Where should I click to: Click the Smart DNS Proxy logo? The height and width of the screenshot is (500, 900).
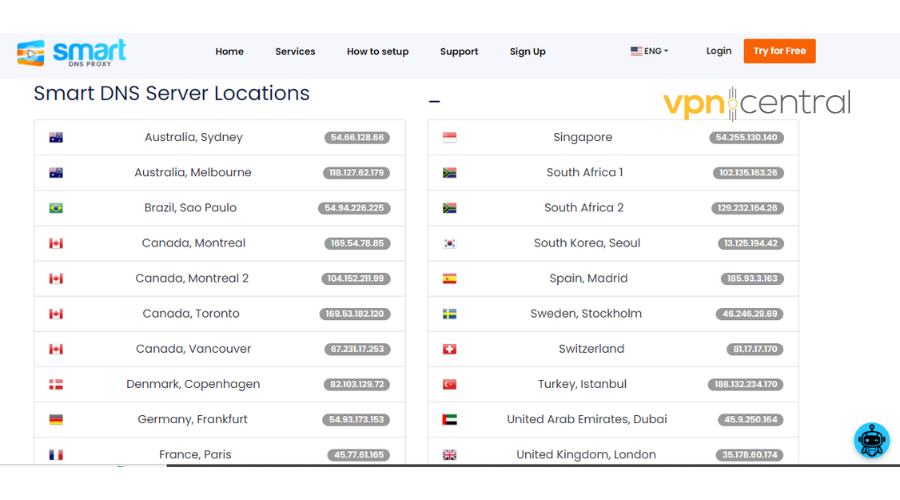(71, 53)
